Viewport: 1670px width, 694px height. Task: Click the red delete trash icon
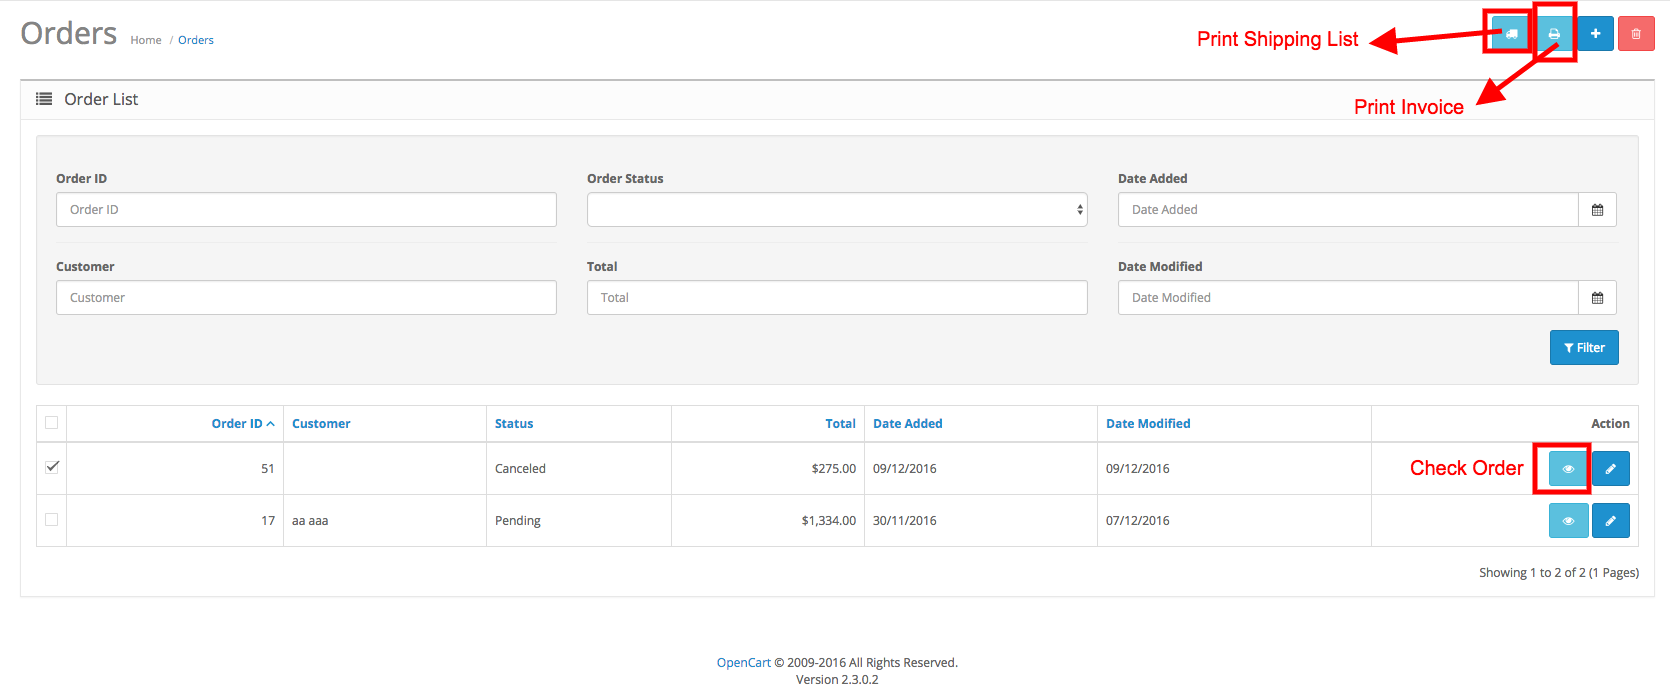(1636, 34)
